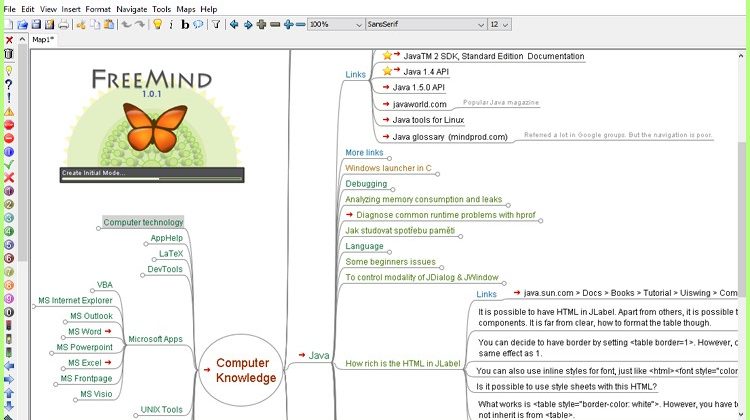This screenshot has width=750, height=420.
Task: Add the green check mark icon
Action: [9, 165]
